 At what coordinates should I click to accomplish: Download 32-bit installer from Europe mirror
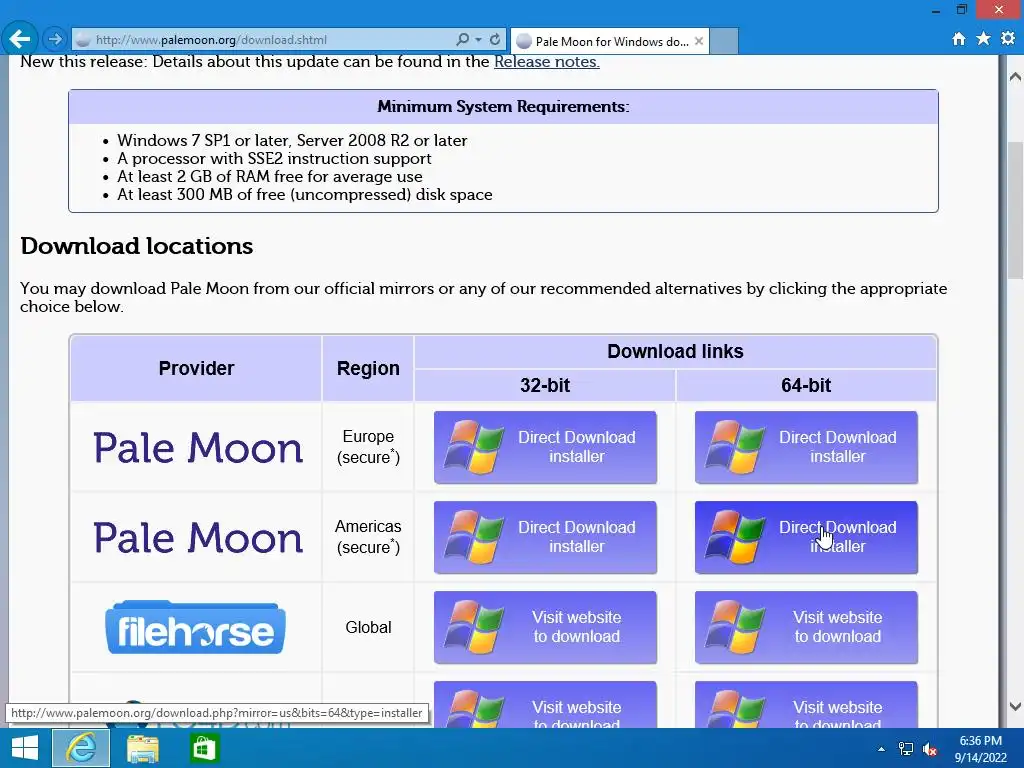[x=545, y=447]
